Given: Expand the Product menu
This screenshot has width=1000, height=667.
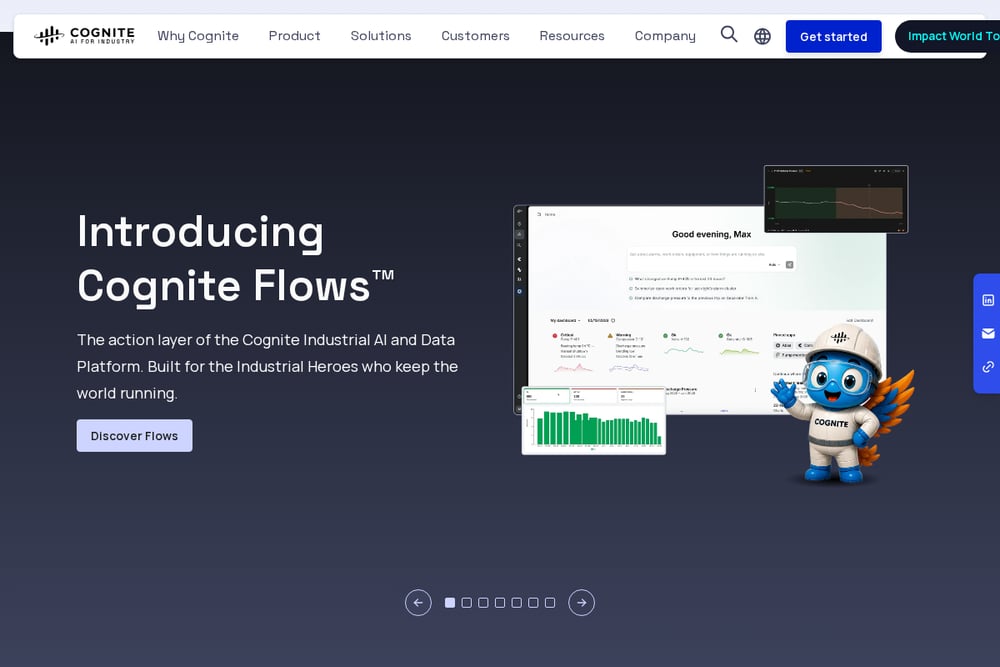Looking at the screenshot, I should (294, 36).
